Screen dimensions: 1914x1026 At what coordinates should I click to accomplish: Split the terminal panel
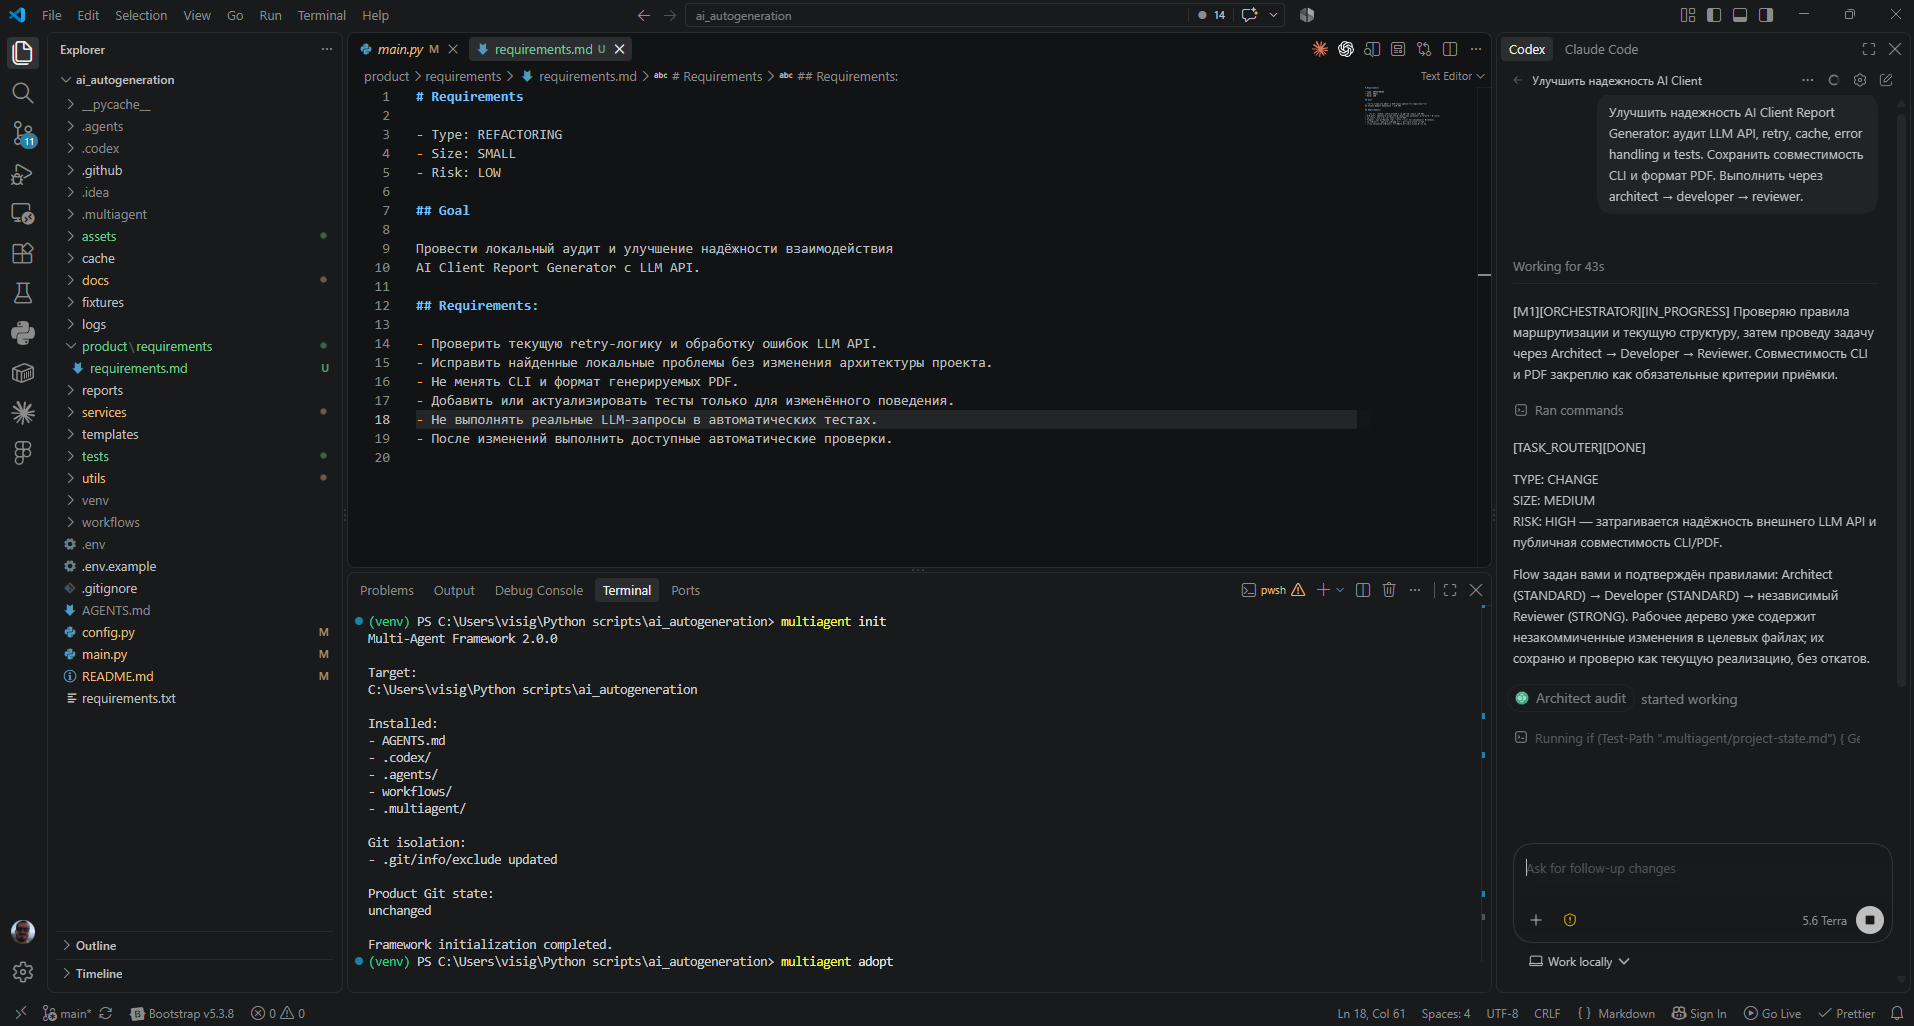(1363, 590)
